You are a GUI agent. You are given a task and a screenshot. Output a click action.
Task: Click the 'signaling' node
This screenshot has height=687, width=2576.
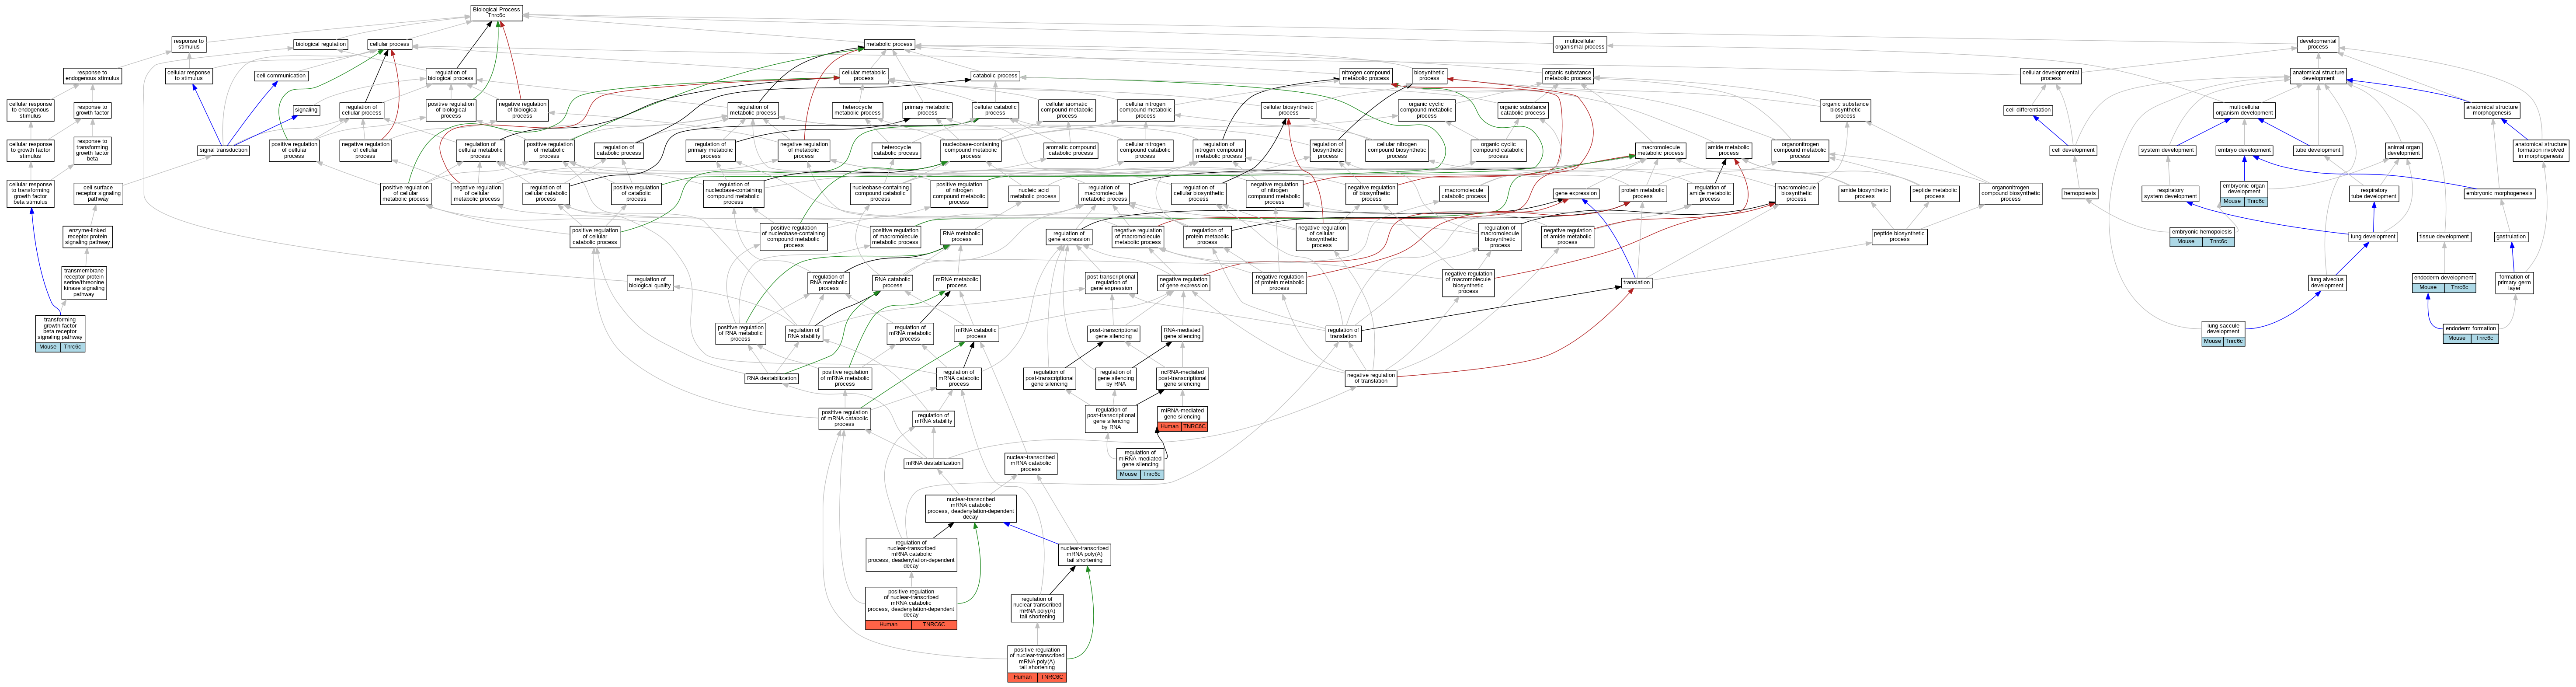306,110
